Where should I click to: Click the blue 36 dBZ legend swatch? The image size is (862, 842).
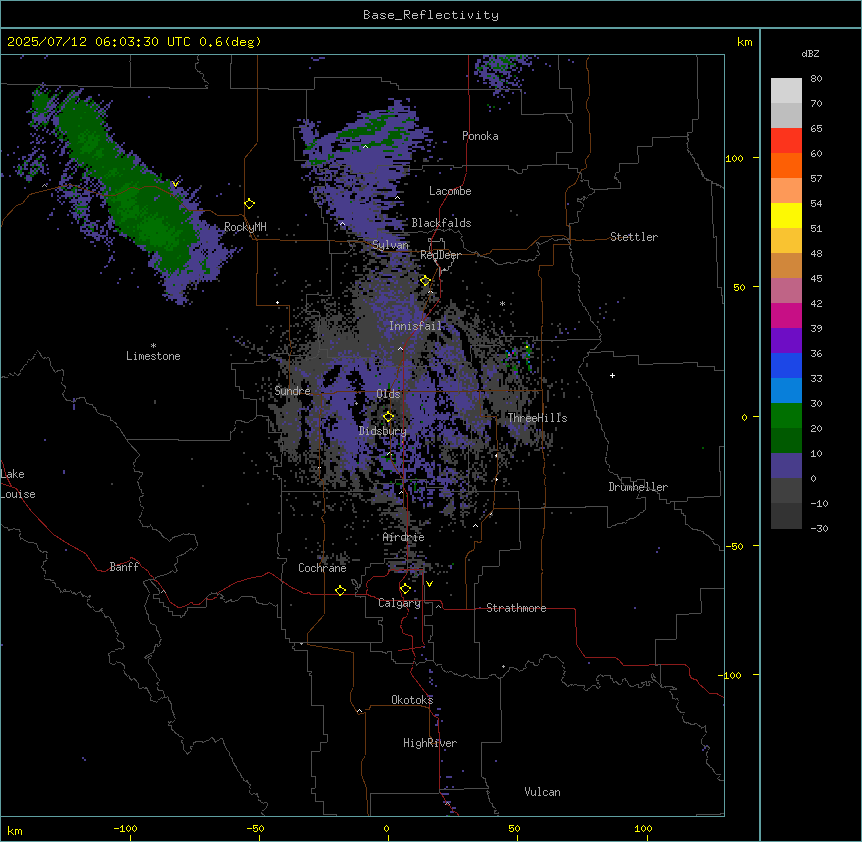pos(786,365)
